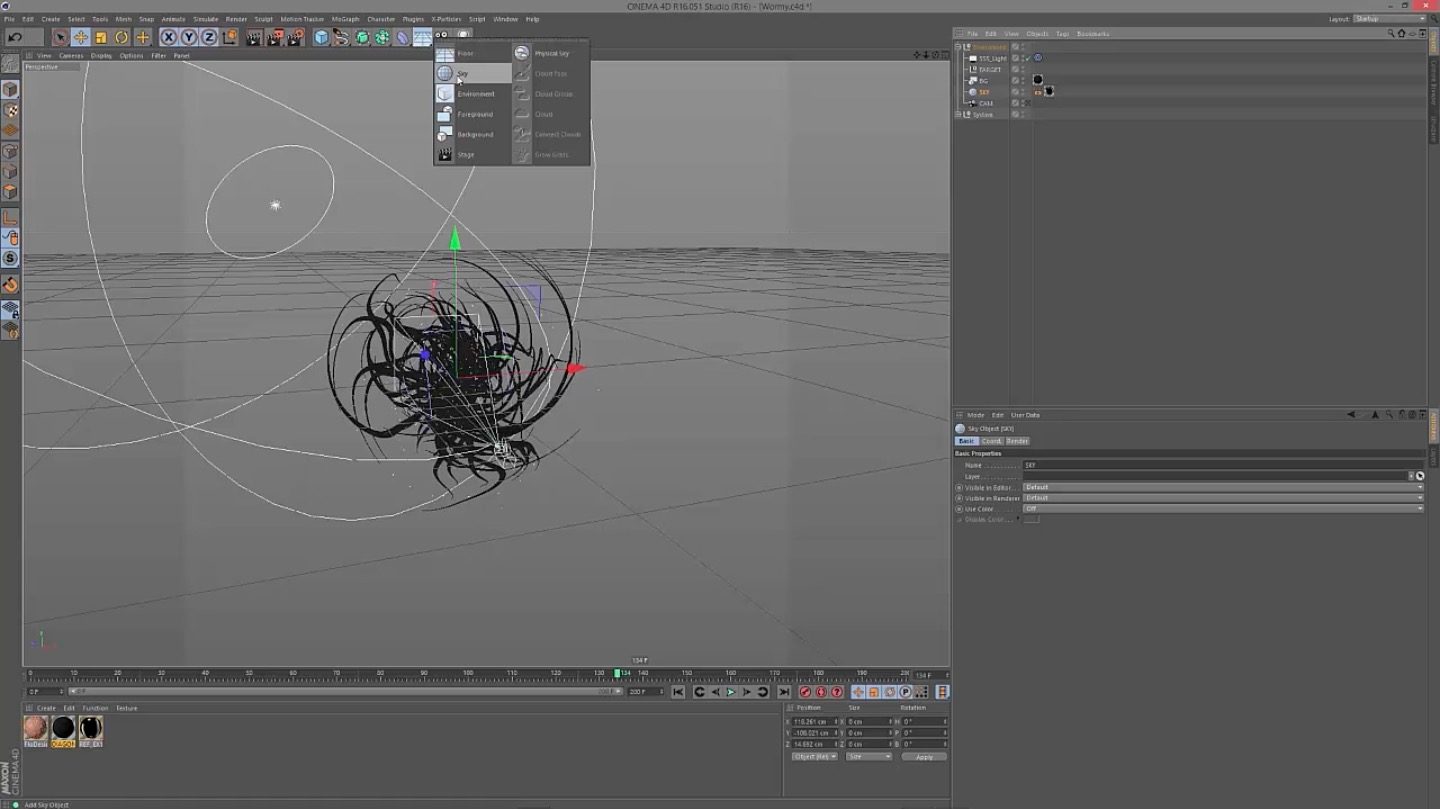Click the Undo arrow icon
The width and height of the screenshot is (1440, 809).
click(15, 37)
